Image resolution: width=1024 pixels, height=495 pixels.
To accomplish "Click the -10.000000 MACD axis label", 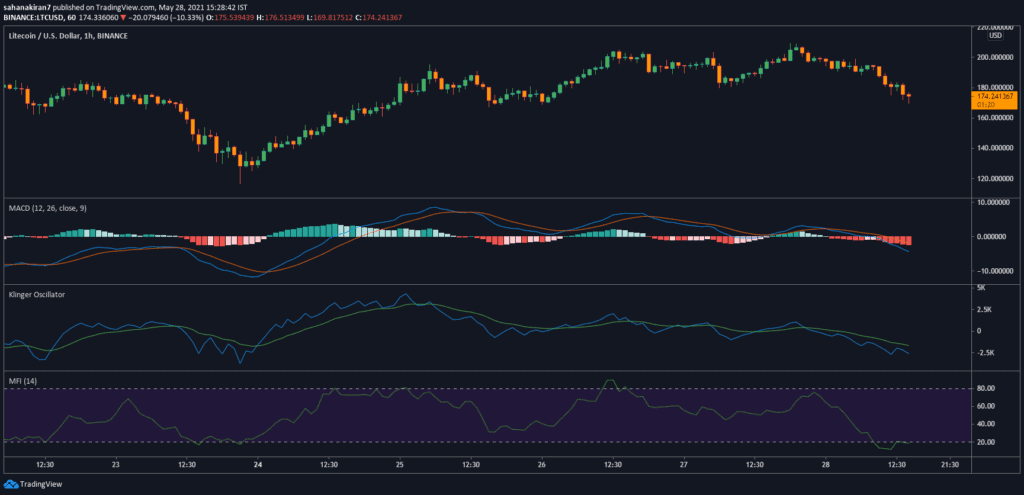I will click(x=996, y=270).
